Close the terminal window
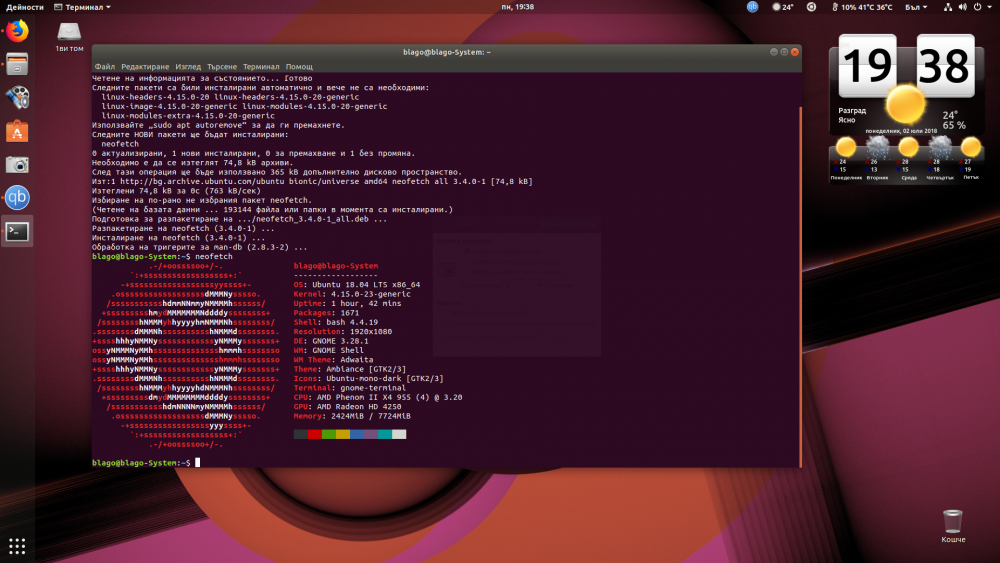The width and height of the screenshot is (1000, 563). tap(795, 52)
